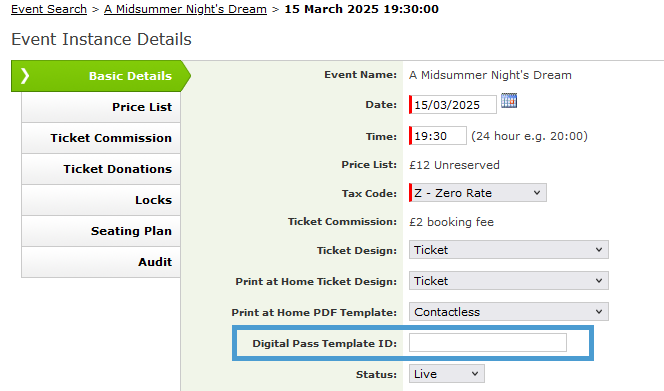Focus the Time input field
This screenshot has height=391, width=664.
coord(438,136)
